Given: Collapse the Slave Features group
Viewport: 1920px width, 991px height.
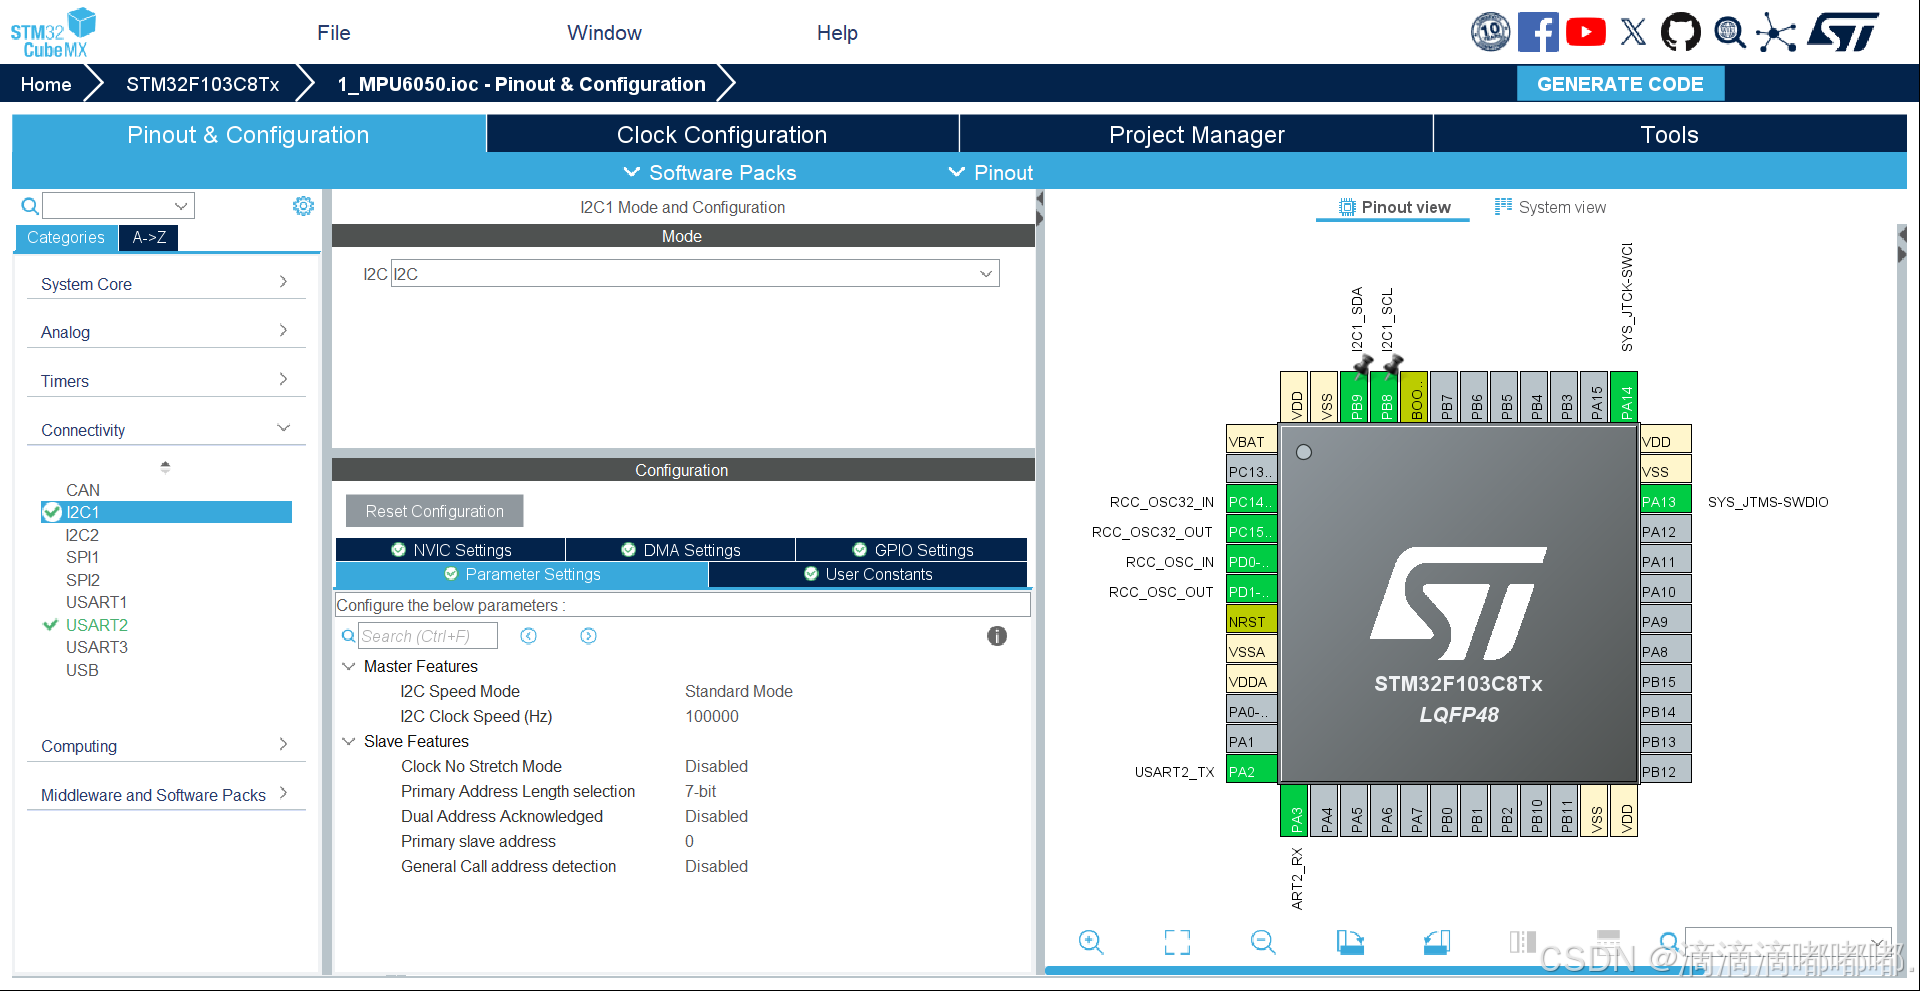Looking at the screenshot, I should tap(349, 741).
